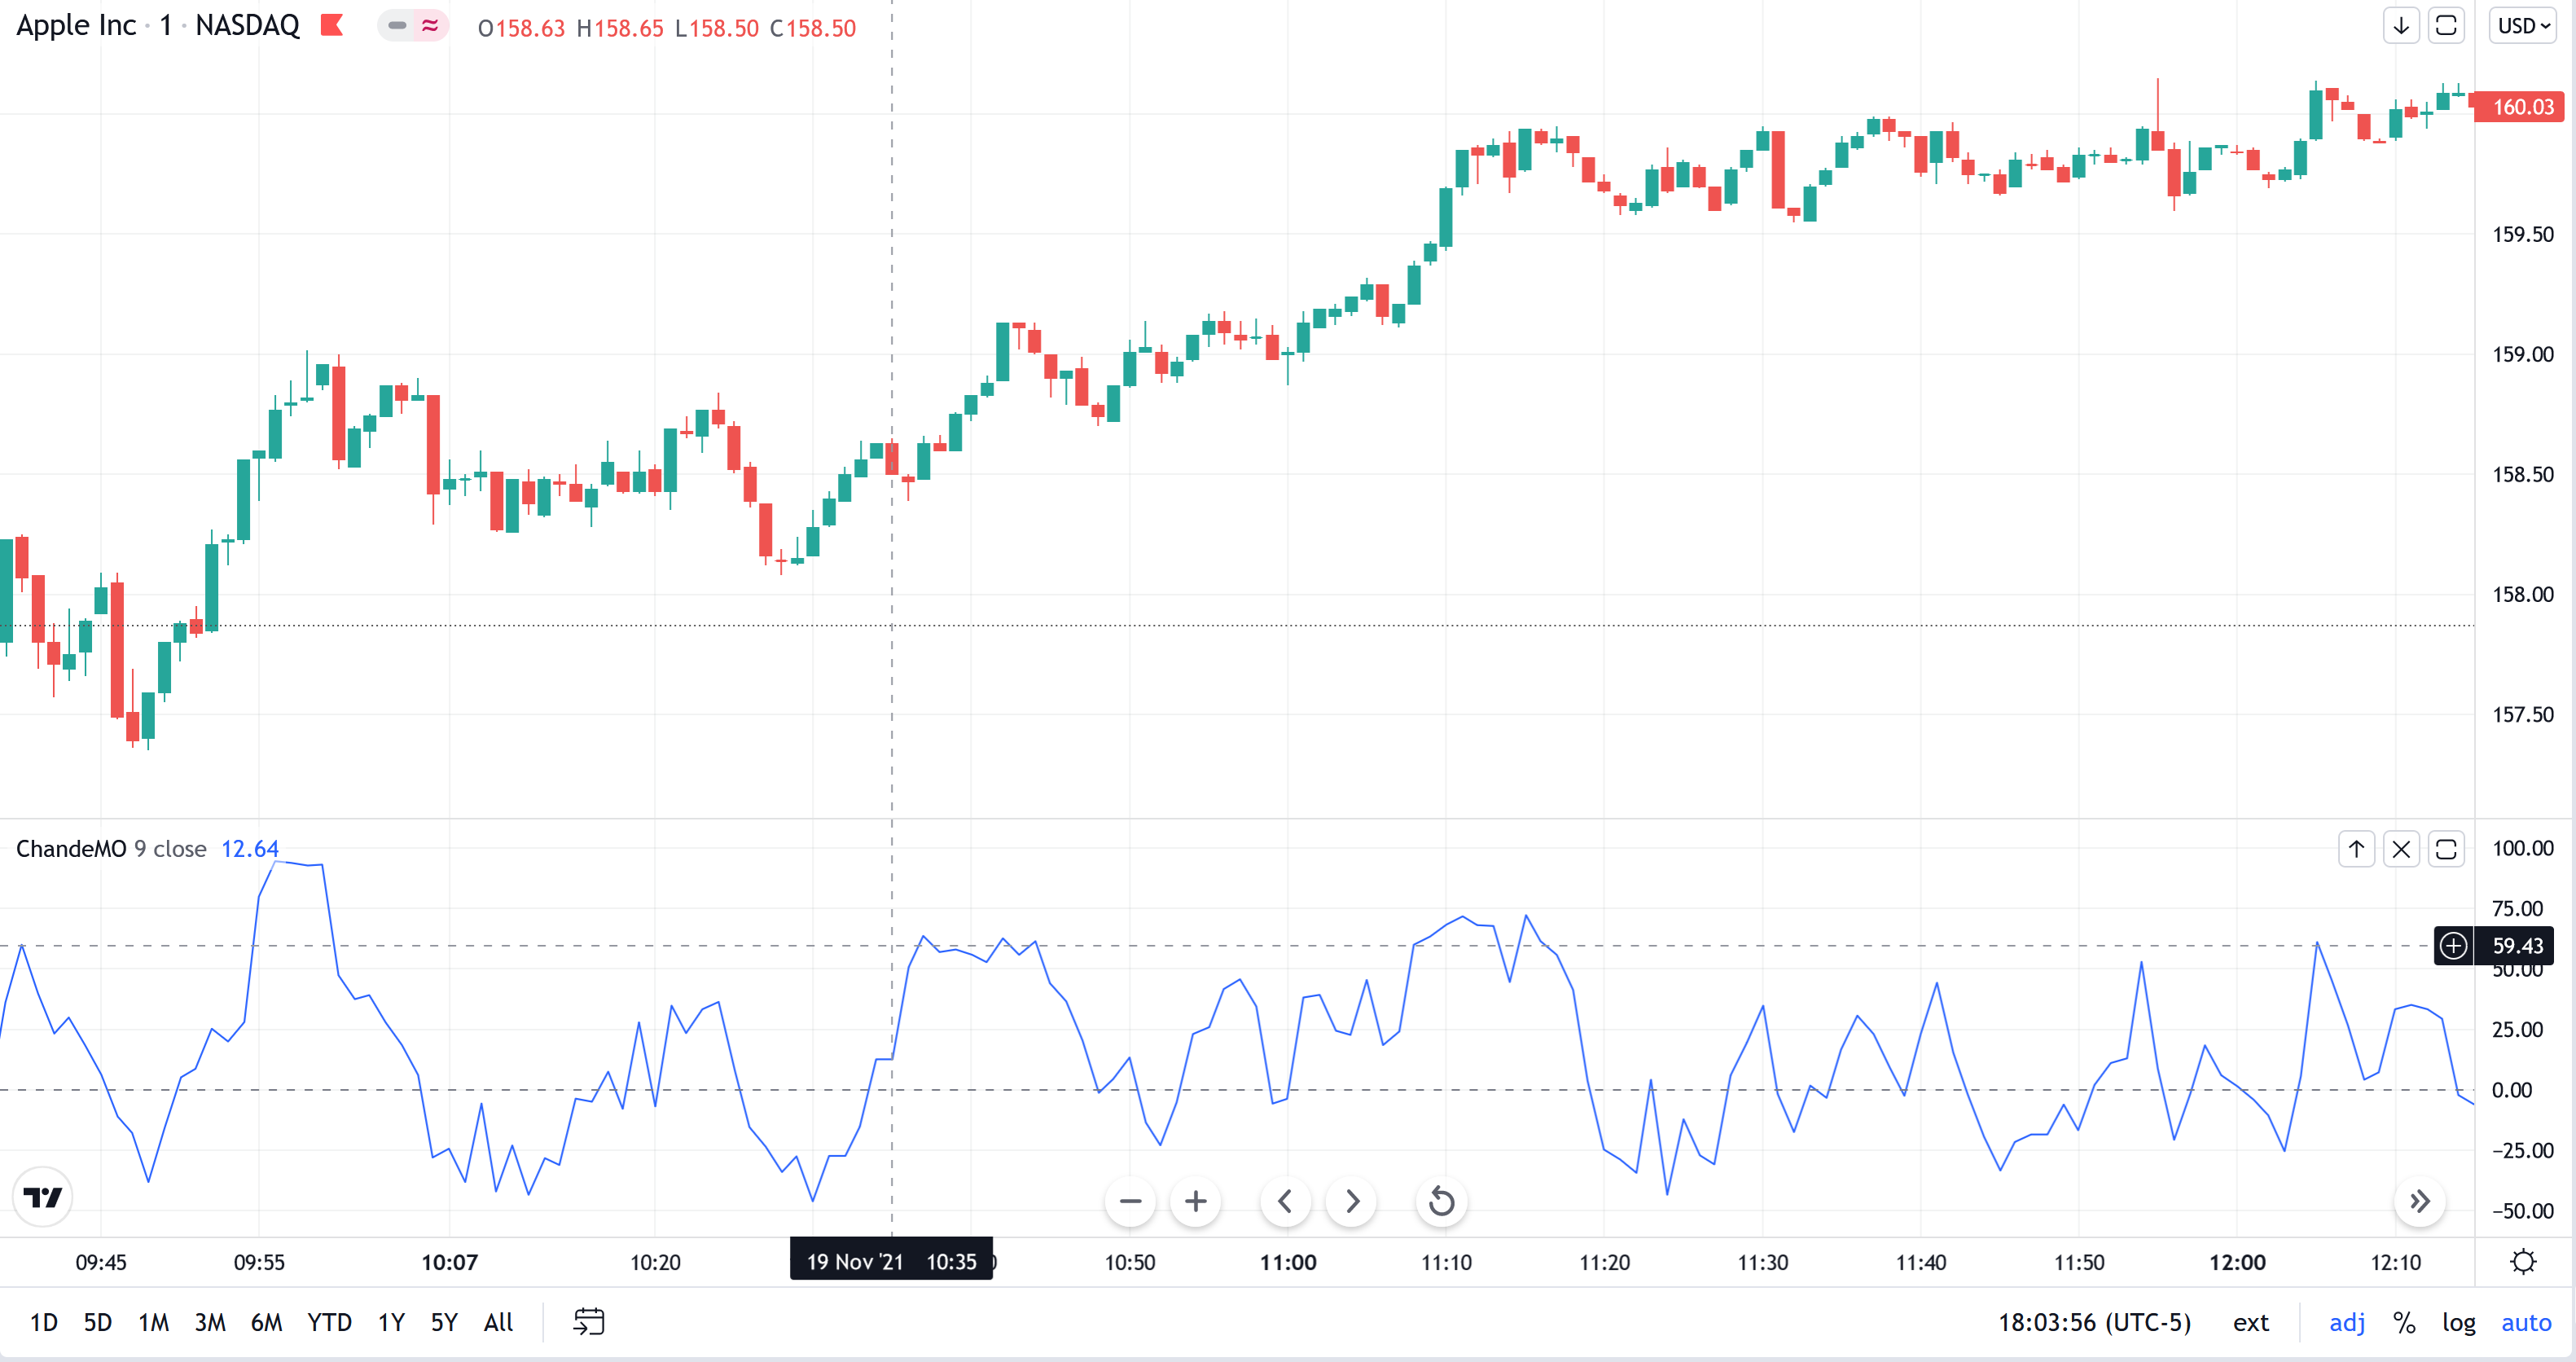
Task: Click the interval 1 in the title
Action: (x=165, y=25)
